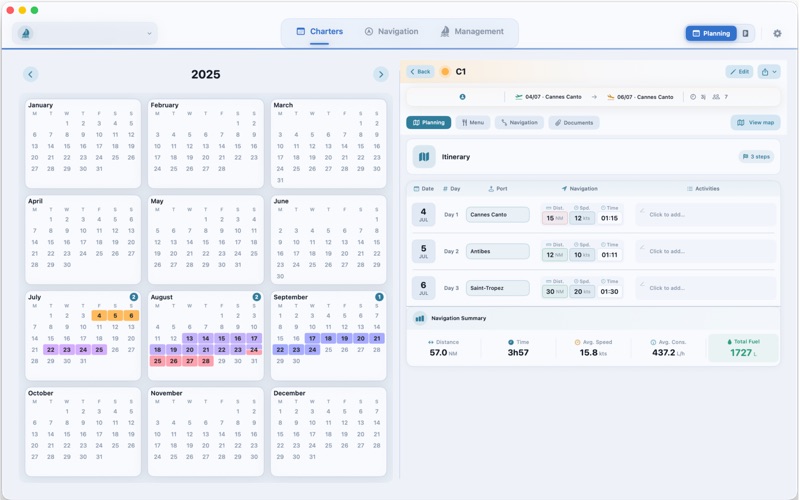Viewport: 800px width, 500px height.
Task: Click the sailboat icon in boat selector
Action: point(26,34)
